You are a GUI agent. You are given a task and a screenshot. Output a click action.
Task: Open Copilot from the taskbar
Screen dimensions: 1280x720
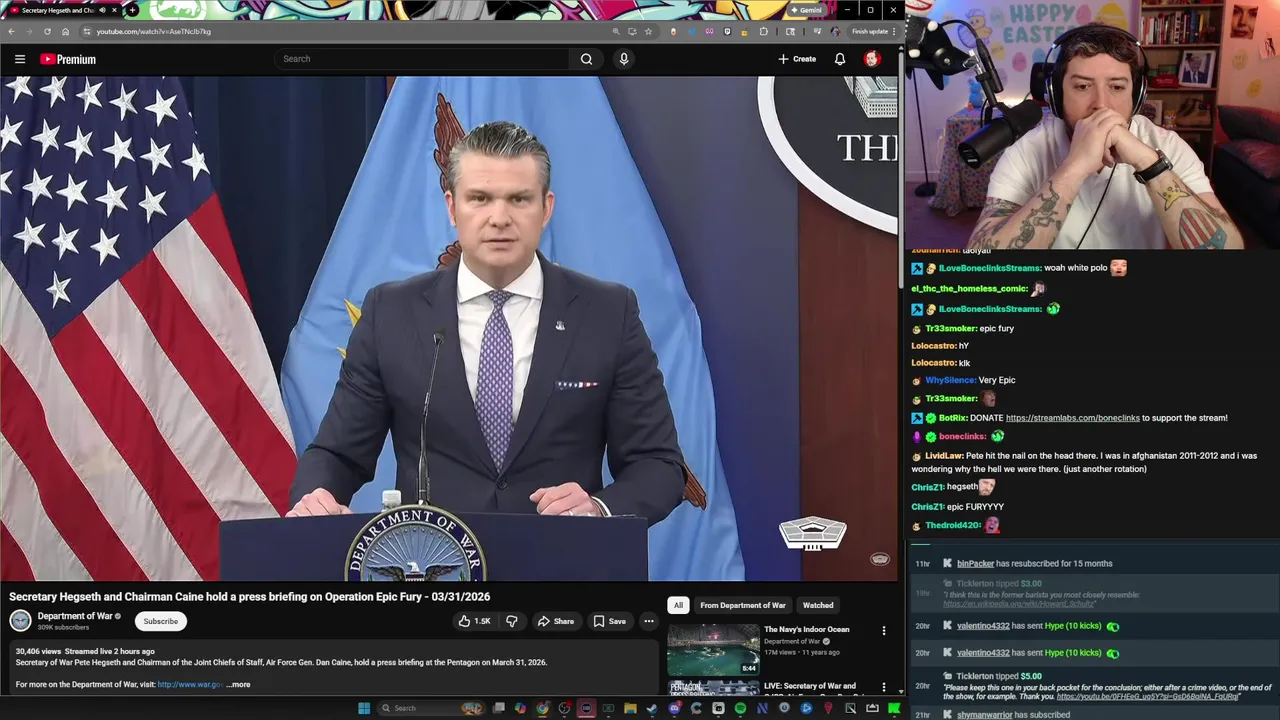click(520, 708)
